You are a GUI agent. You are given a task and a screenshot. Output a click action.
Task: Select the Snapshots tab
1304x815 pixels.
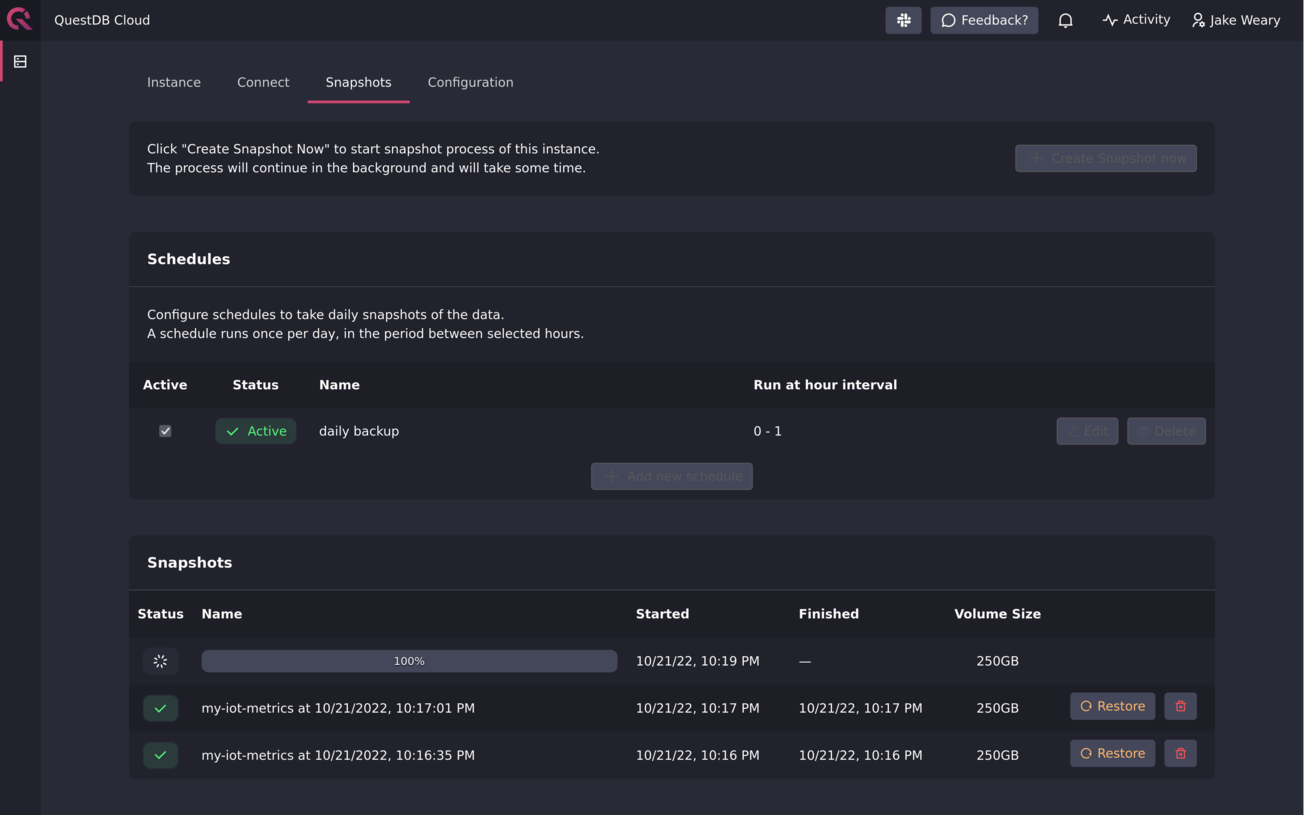(x=358, y=82)
